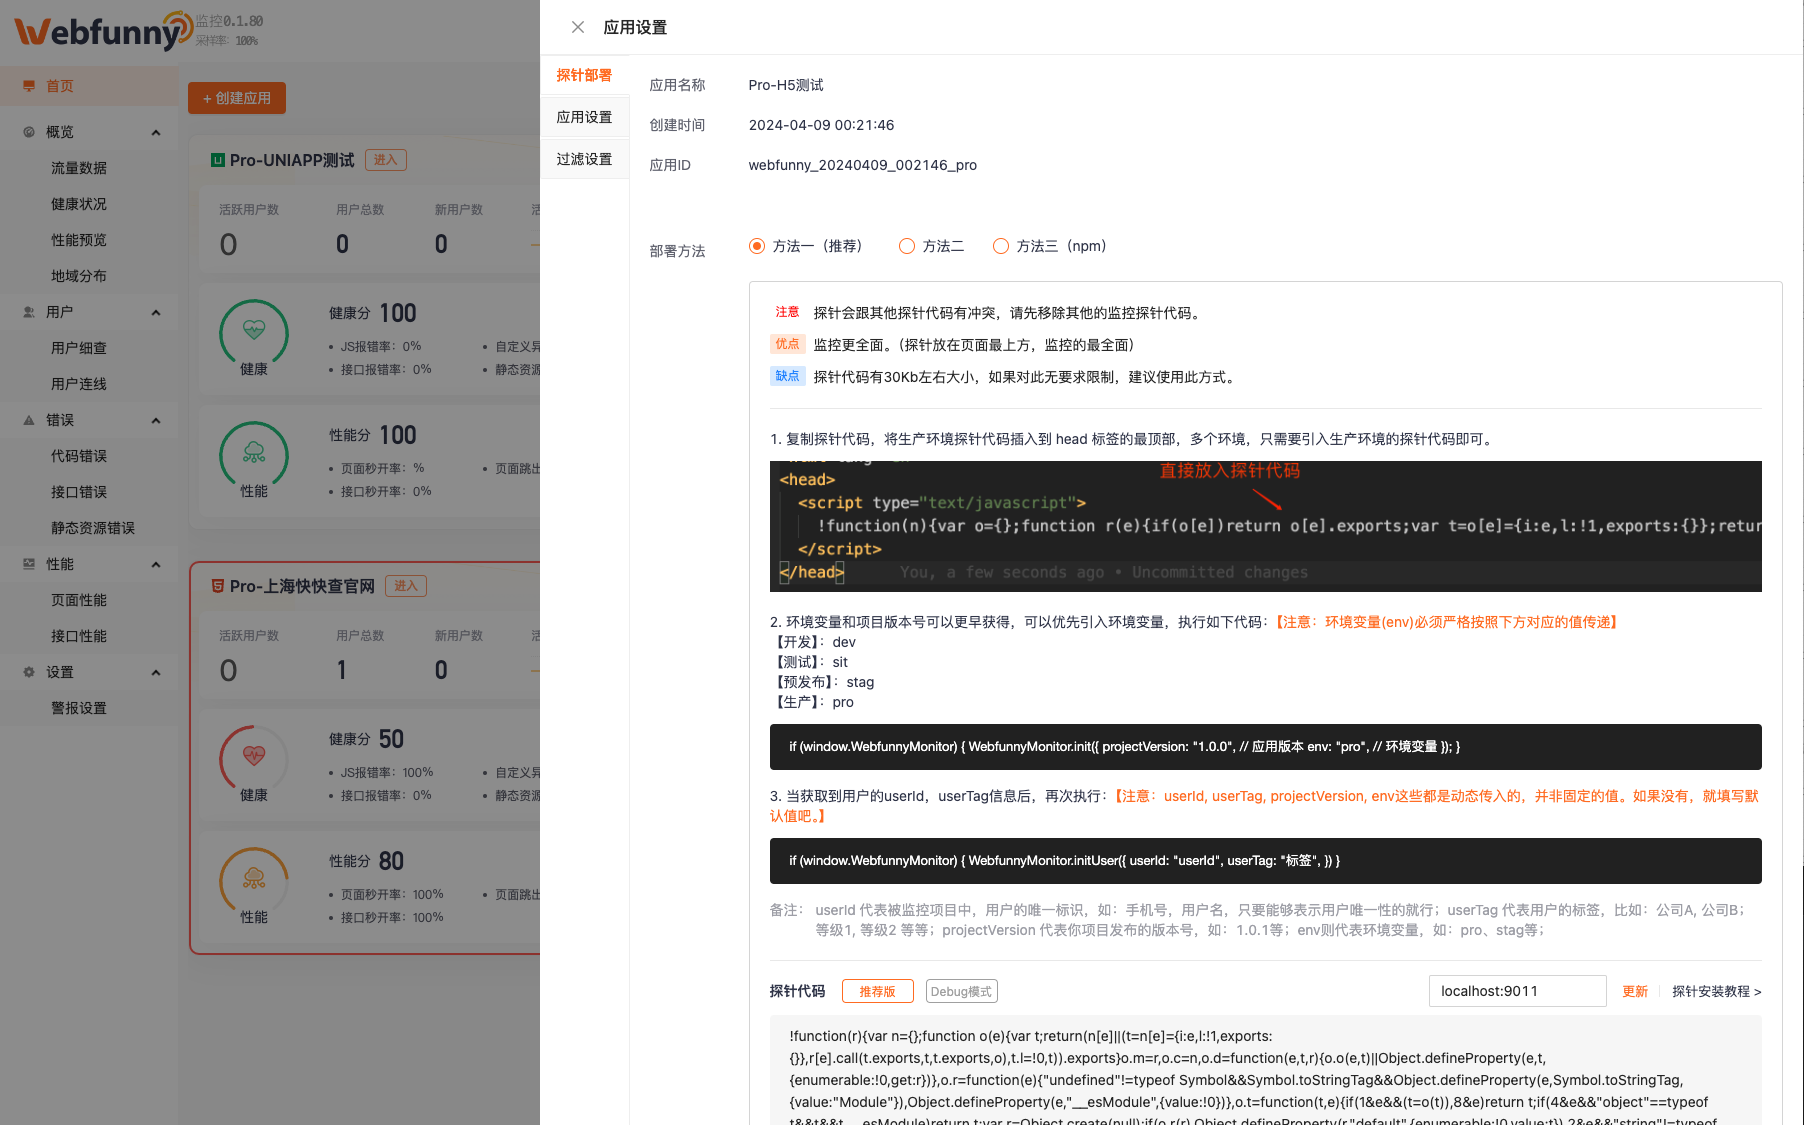Switch to the 应用设置 side tab
The height and width of the screenshot is (1125, 1804).
tap(585, 117)
